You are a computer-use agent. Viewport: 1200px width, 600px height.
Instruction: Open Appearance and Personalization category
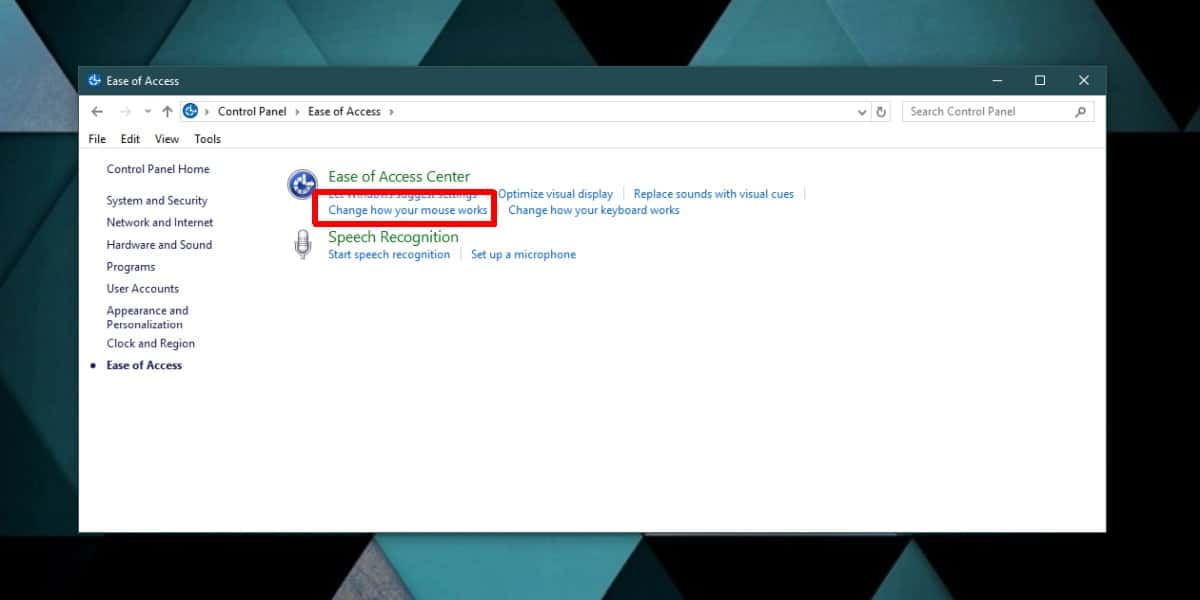click(147, 318)
